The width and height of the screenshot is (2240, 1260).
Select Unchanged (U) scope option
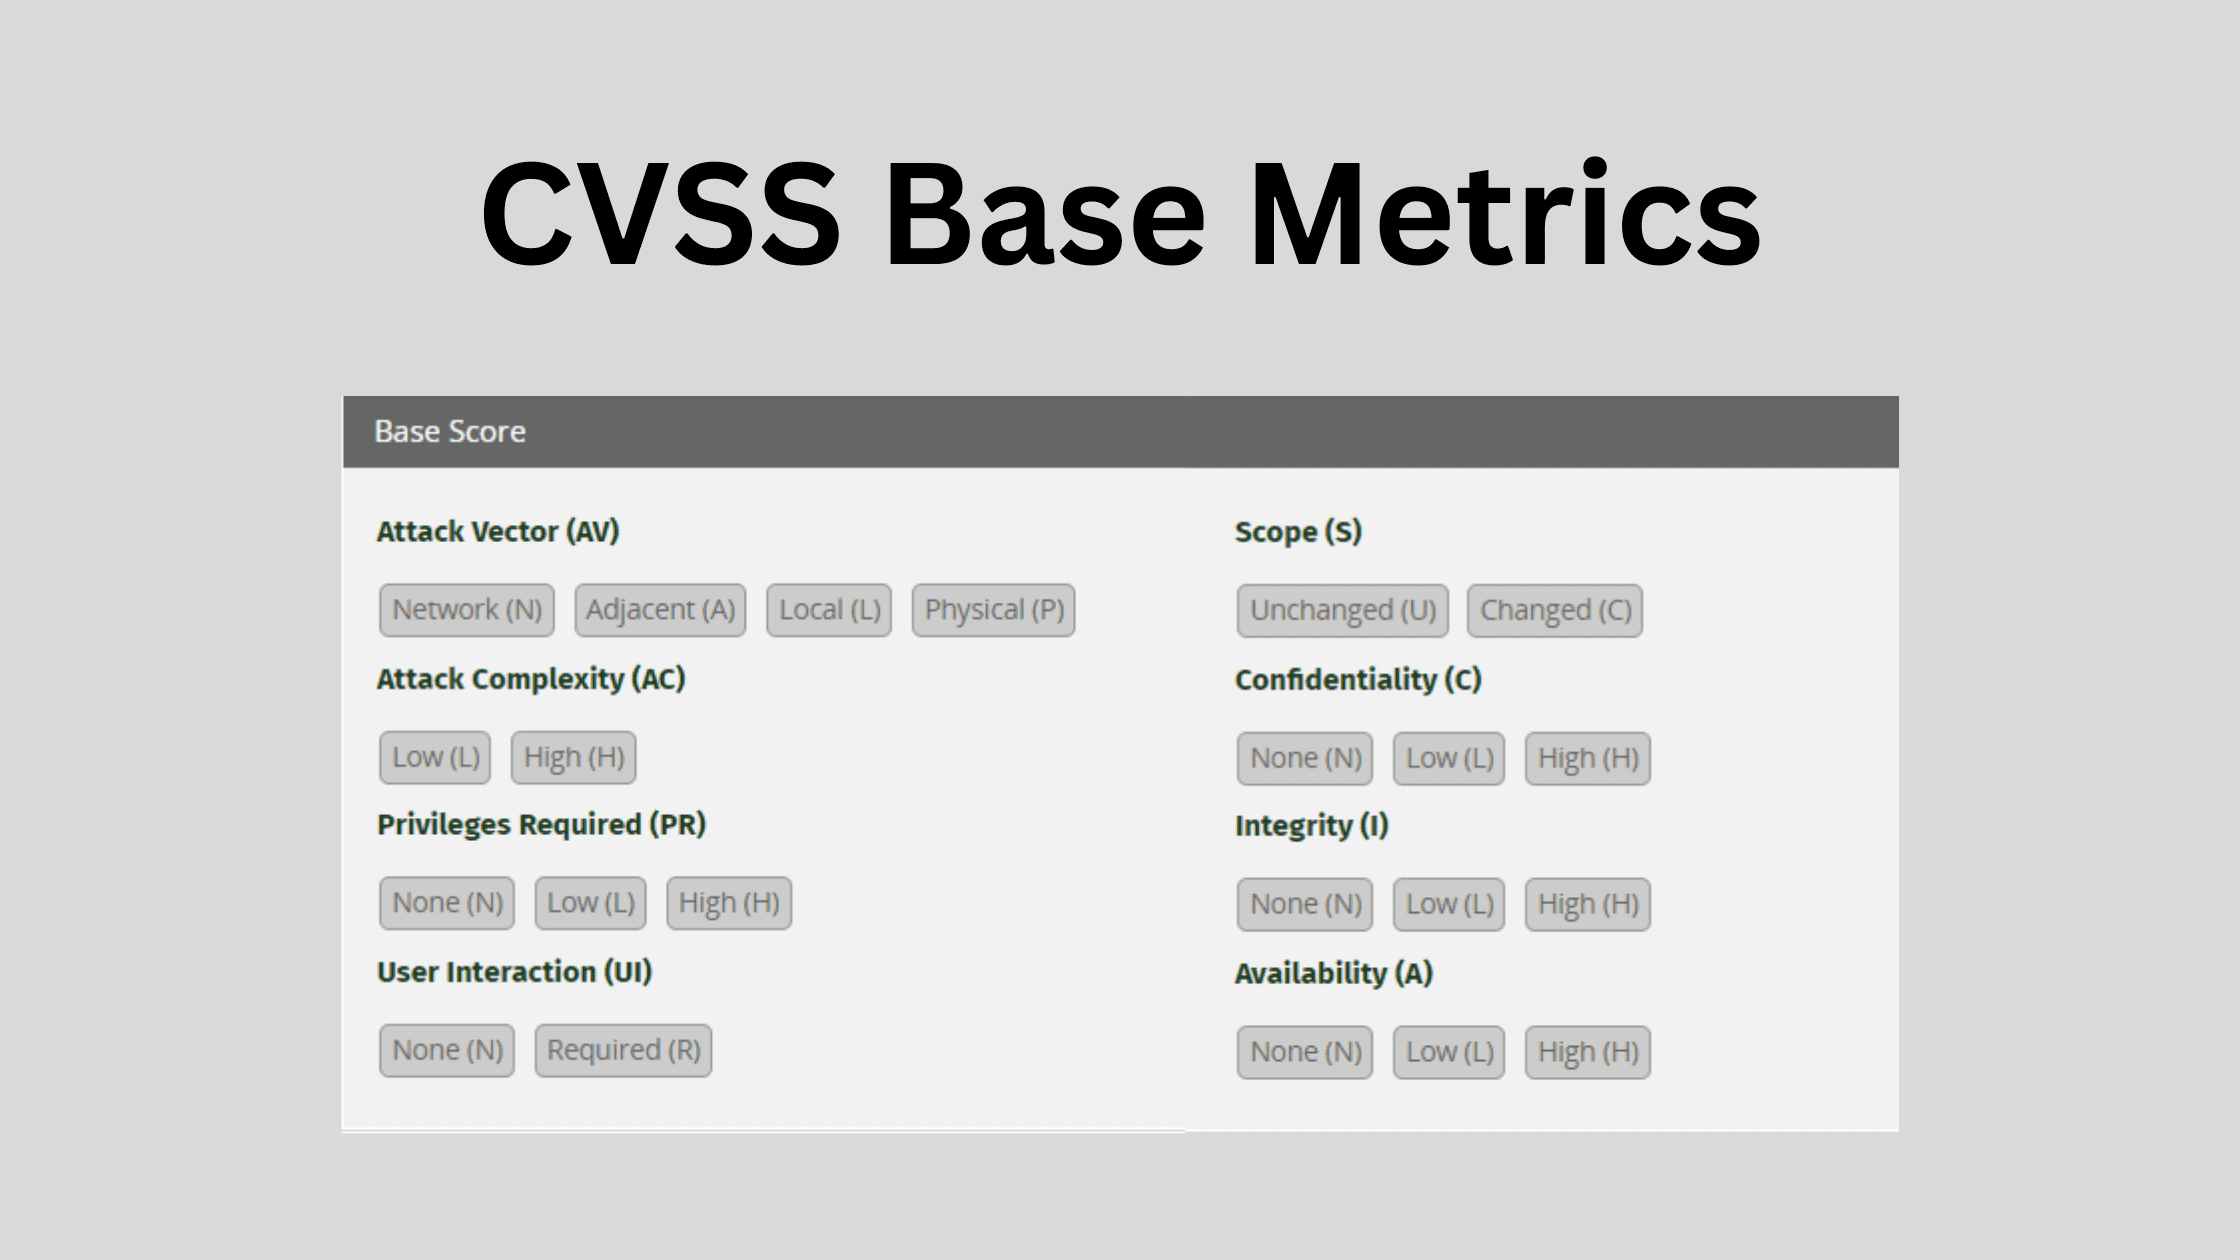[x=1342, y=609]
